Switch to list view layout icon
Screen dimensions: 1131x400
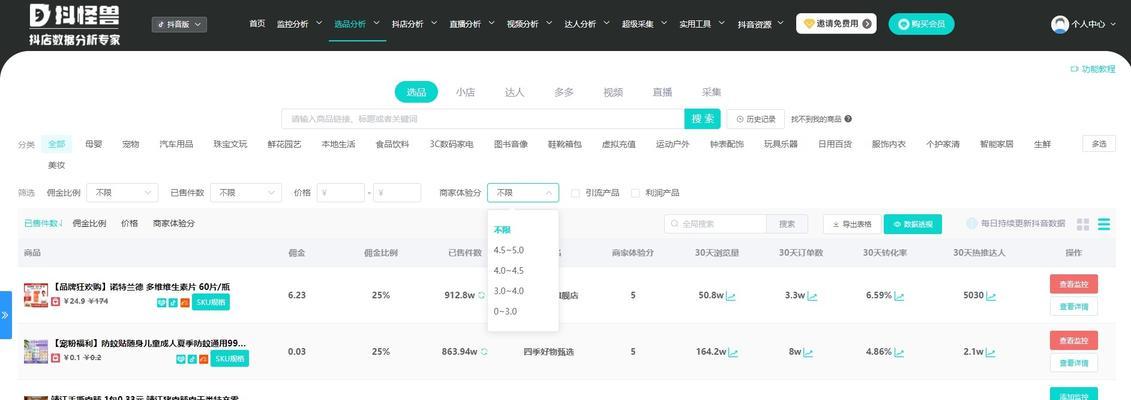coord(1104,224)
